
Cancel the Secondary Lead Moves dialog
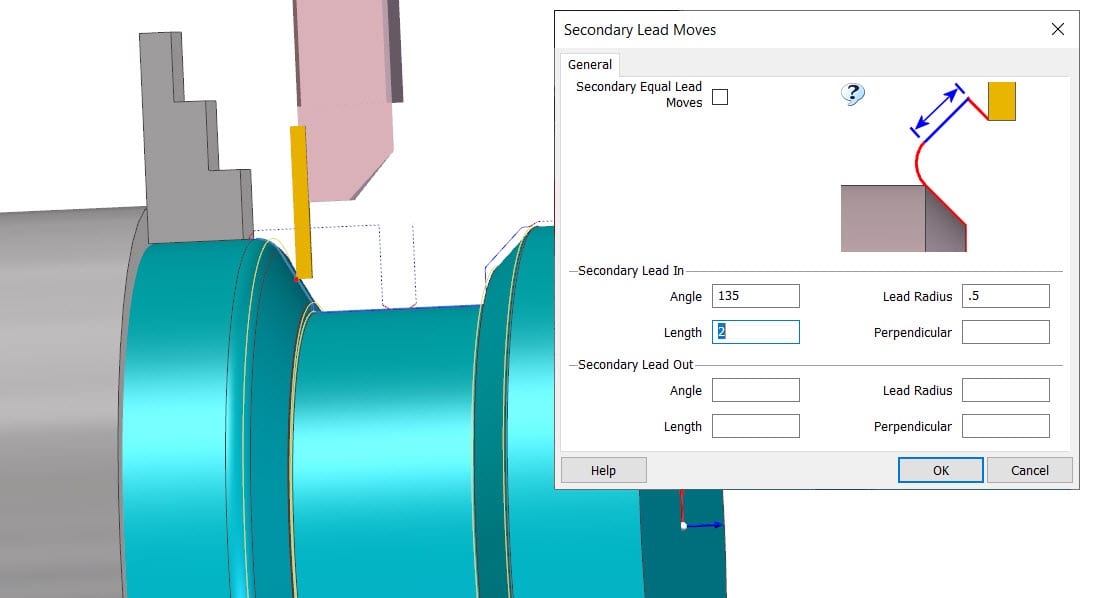[x=1029, y=470]
